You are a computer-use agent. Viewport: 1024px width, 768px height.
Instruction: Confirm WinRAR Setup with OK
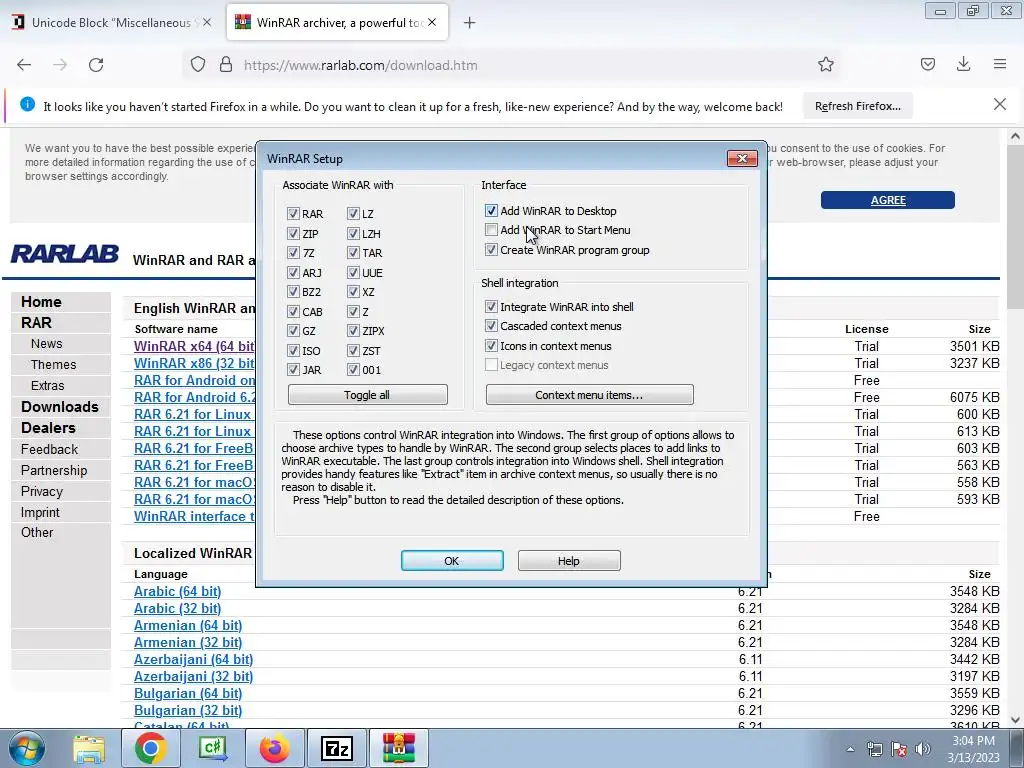(x=452, y=560)
